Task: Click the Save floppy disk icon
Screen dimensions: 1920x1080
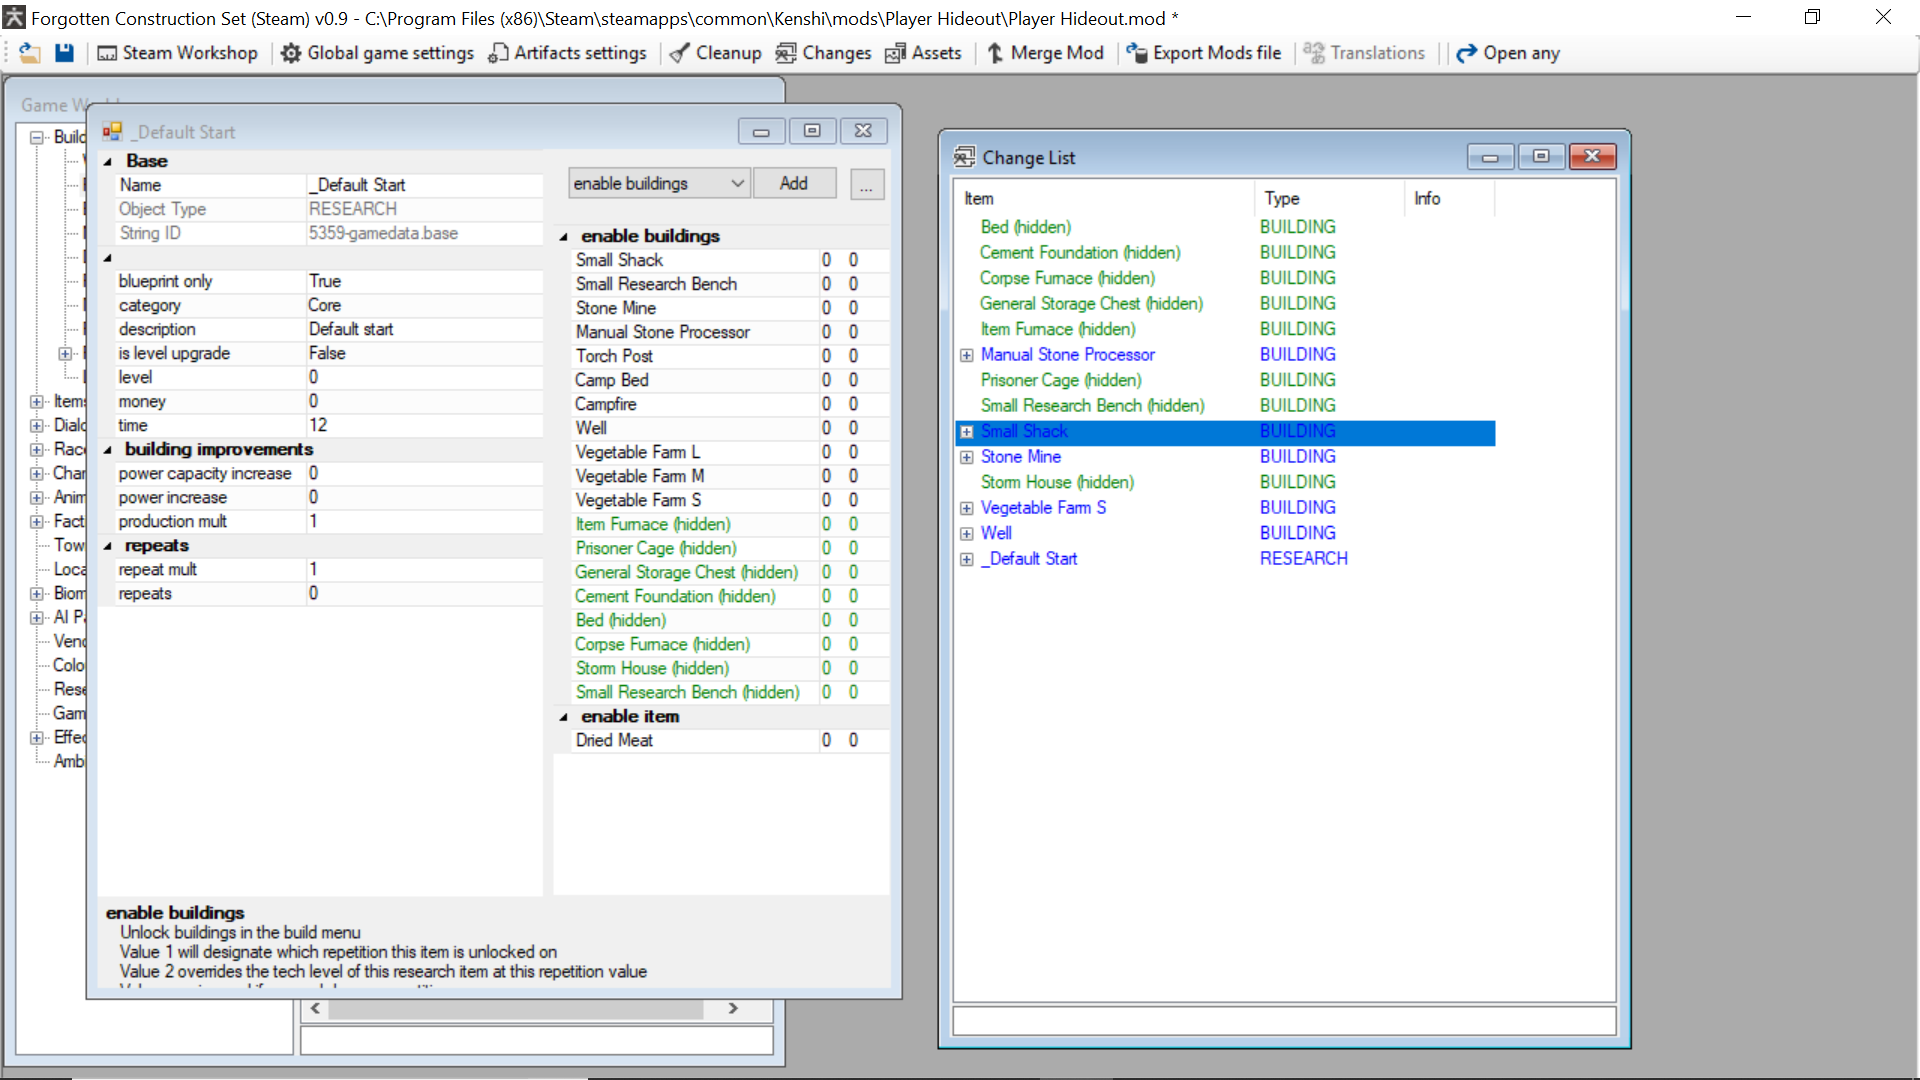Action: coord(64,53)
